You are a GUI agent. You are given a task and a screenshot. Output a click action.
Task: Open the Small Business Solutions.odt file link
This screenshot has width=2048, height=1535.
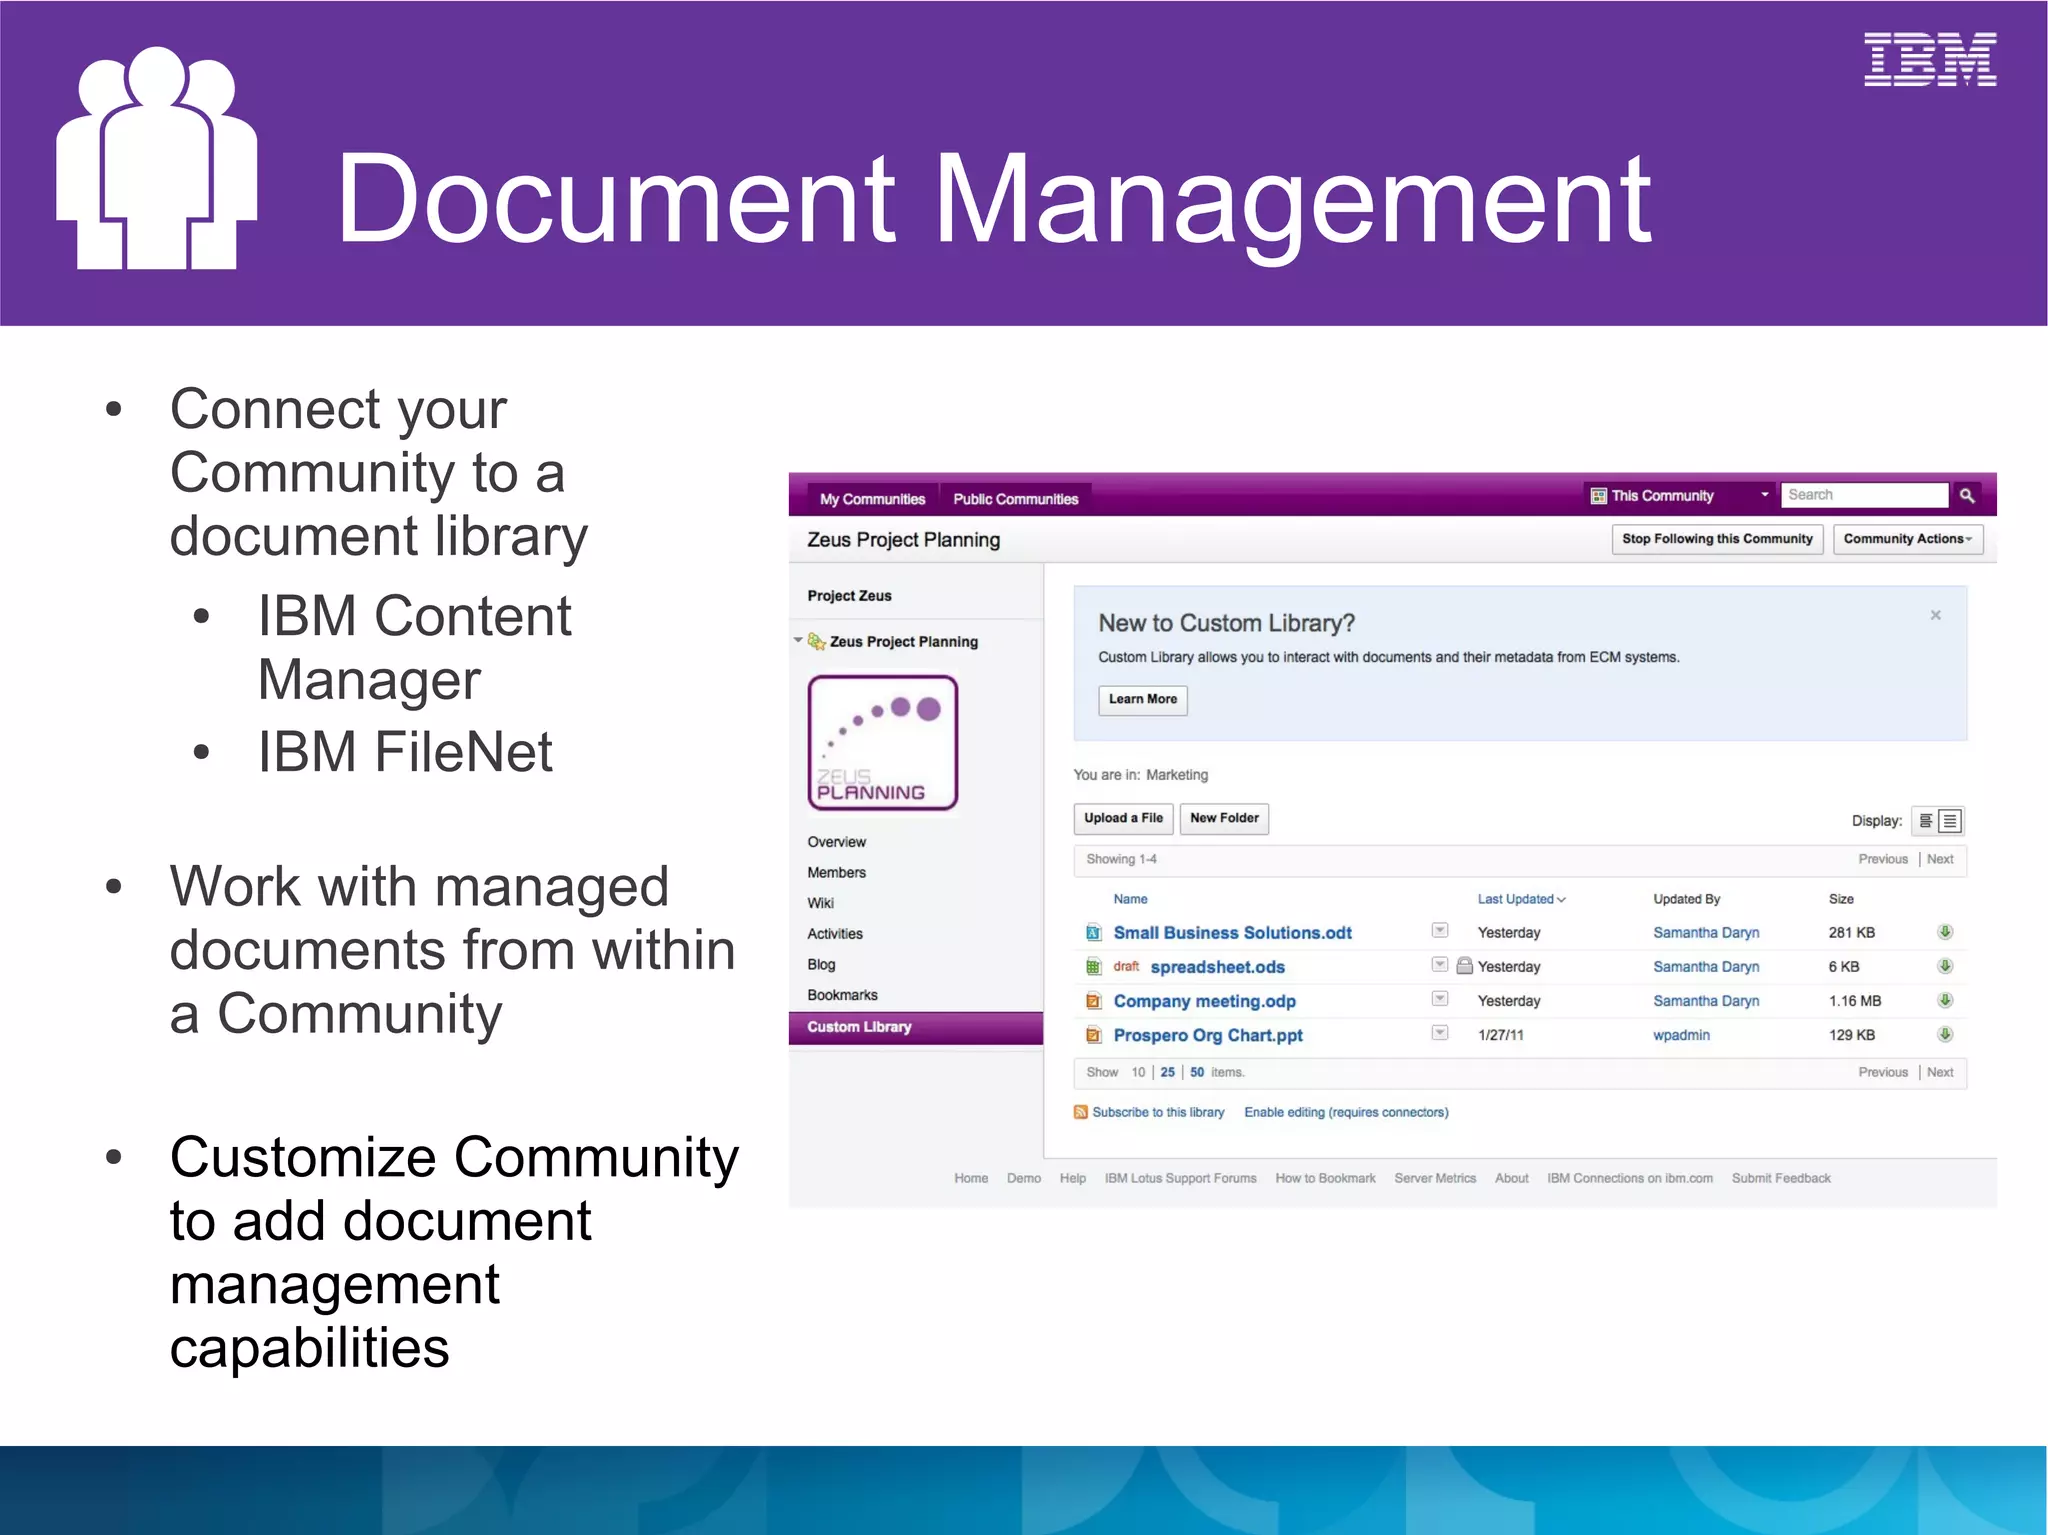coord(1232,933)
